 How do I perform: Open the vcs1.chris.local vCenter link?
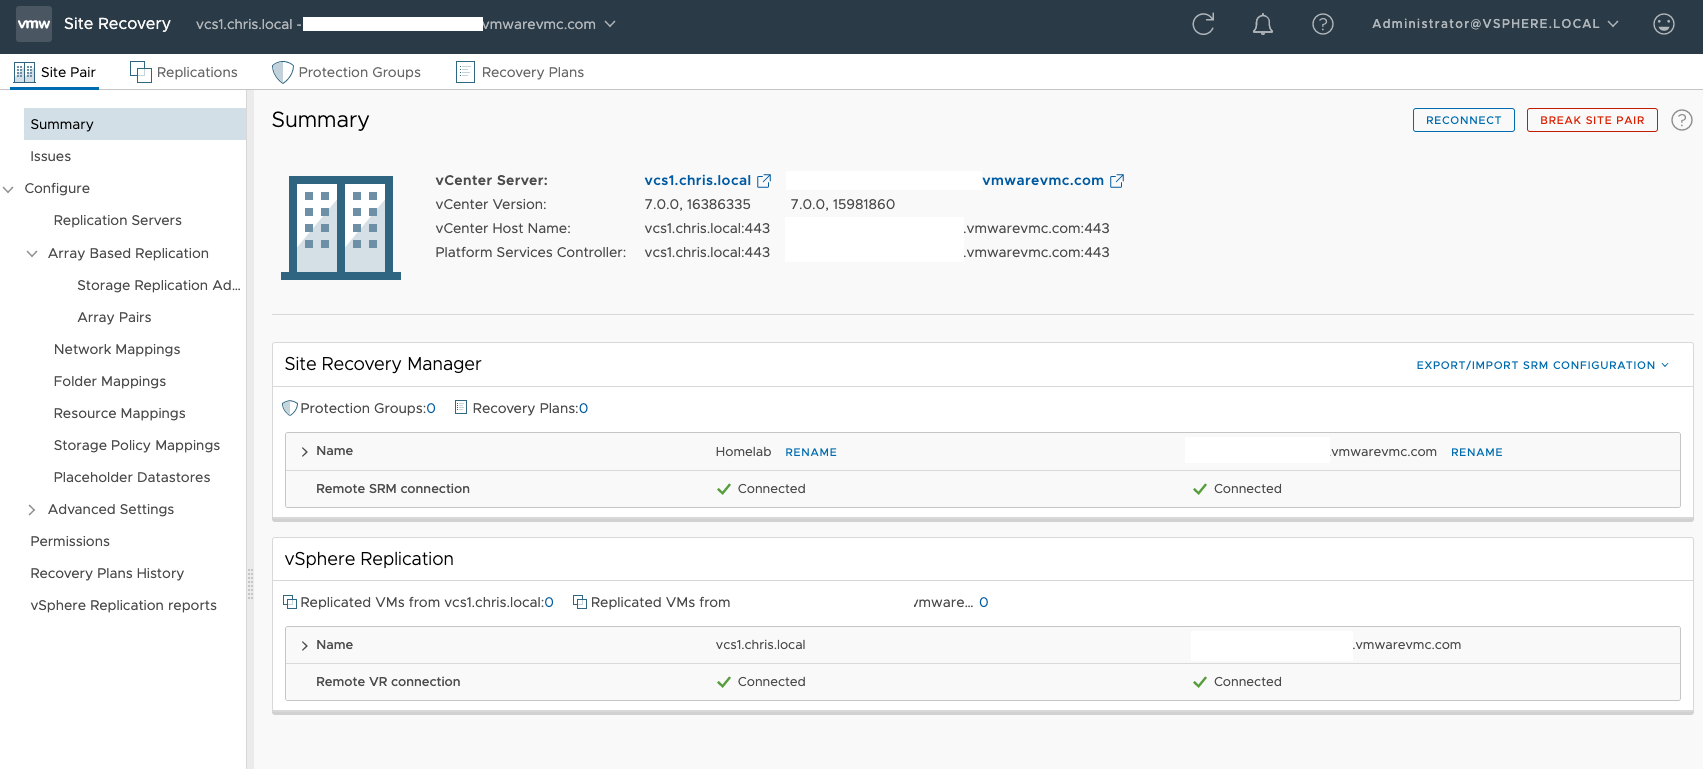(697, 181)
